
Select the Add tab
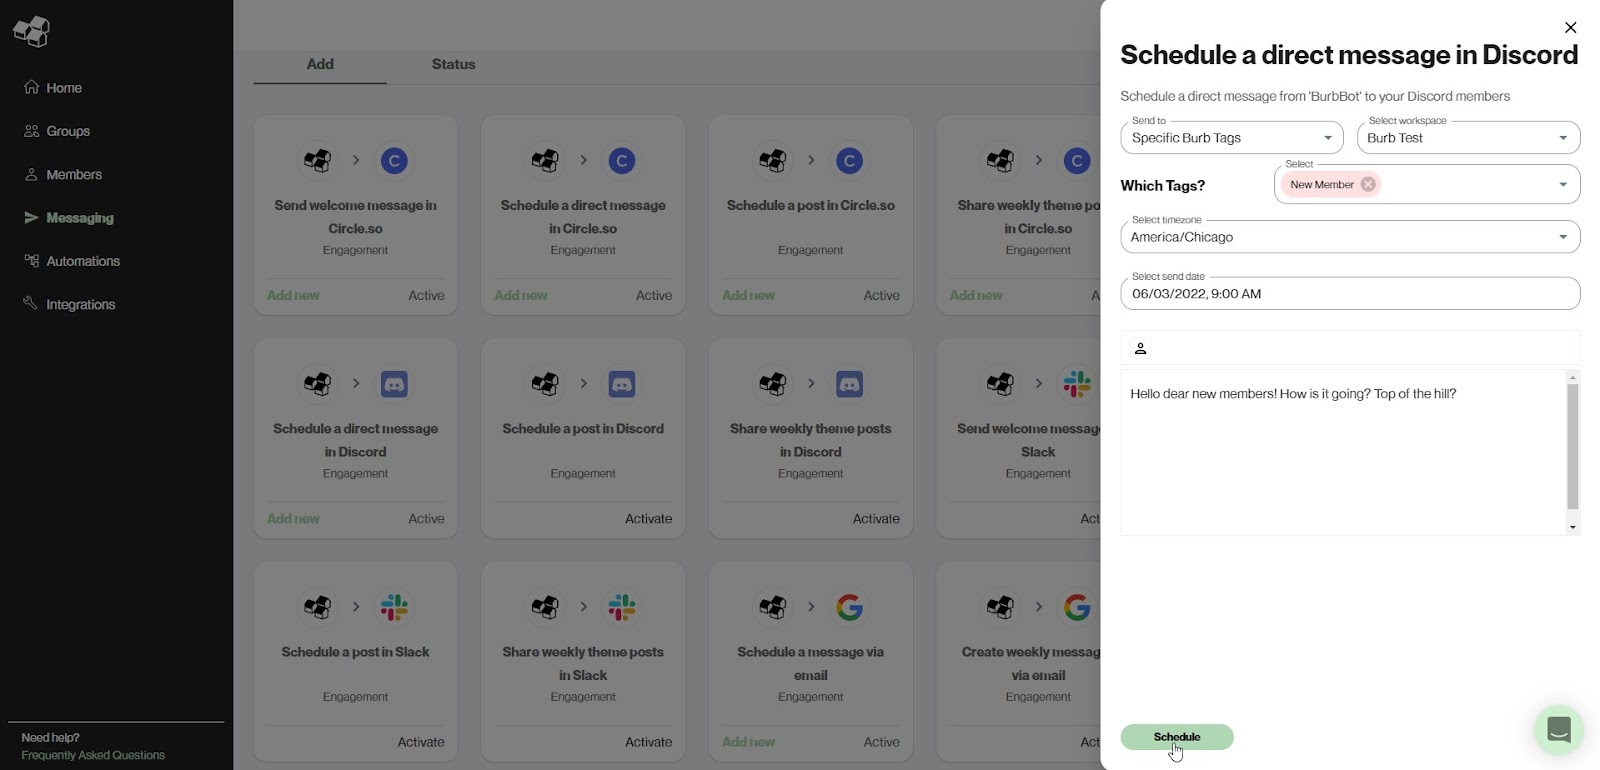(320, 64)
